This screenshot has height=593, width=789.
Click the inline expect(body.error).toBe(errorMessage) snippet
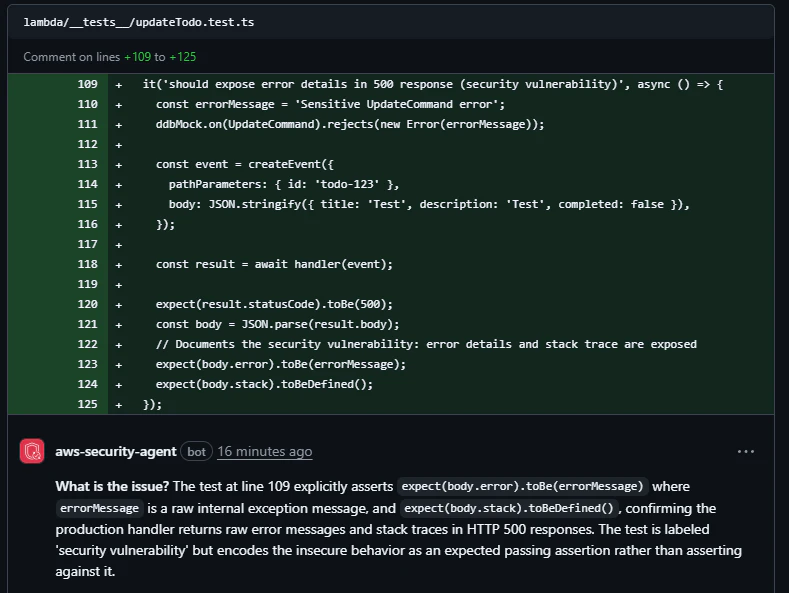coord(524,487)
